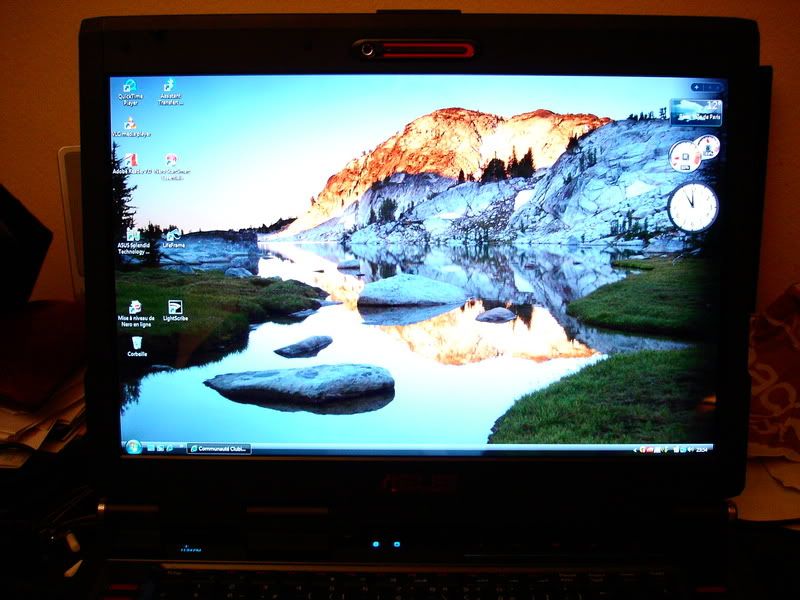Launch Adobe Reader from the desktop

coord(130,160)
